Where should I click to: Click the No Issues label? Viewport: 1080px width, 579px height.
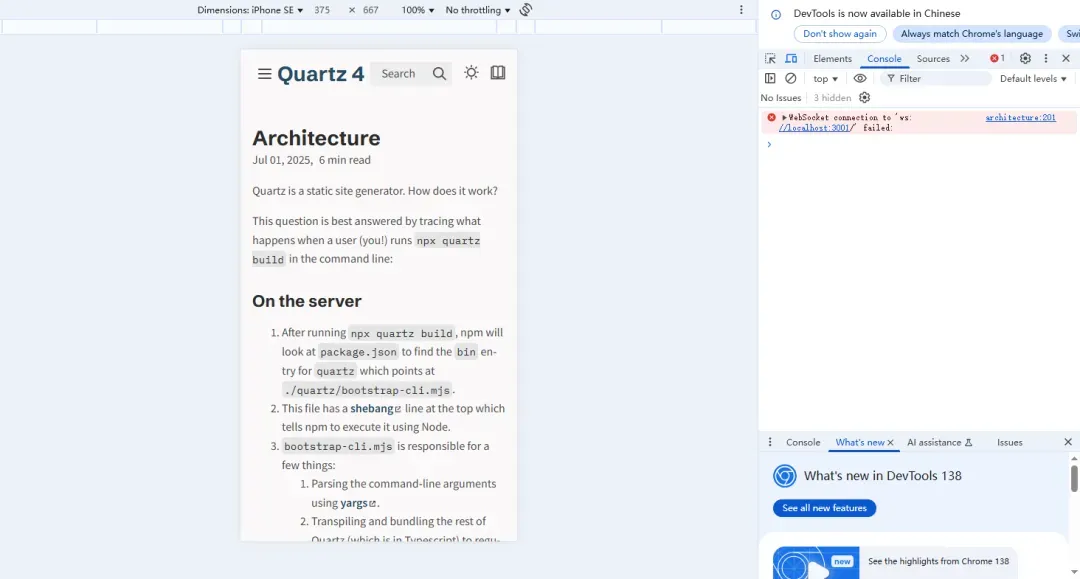[x=780, y=98]
